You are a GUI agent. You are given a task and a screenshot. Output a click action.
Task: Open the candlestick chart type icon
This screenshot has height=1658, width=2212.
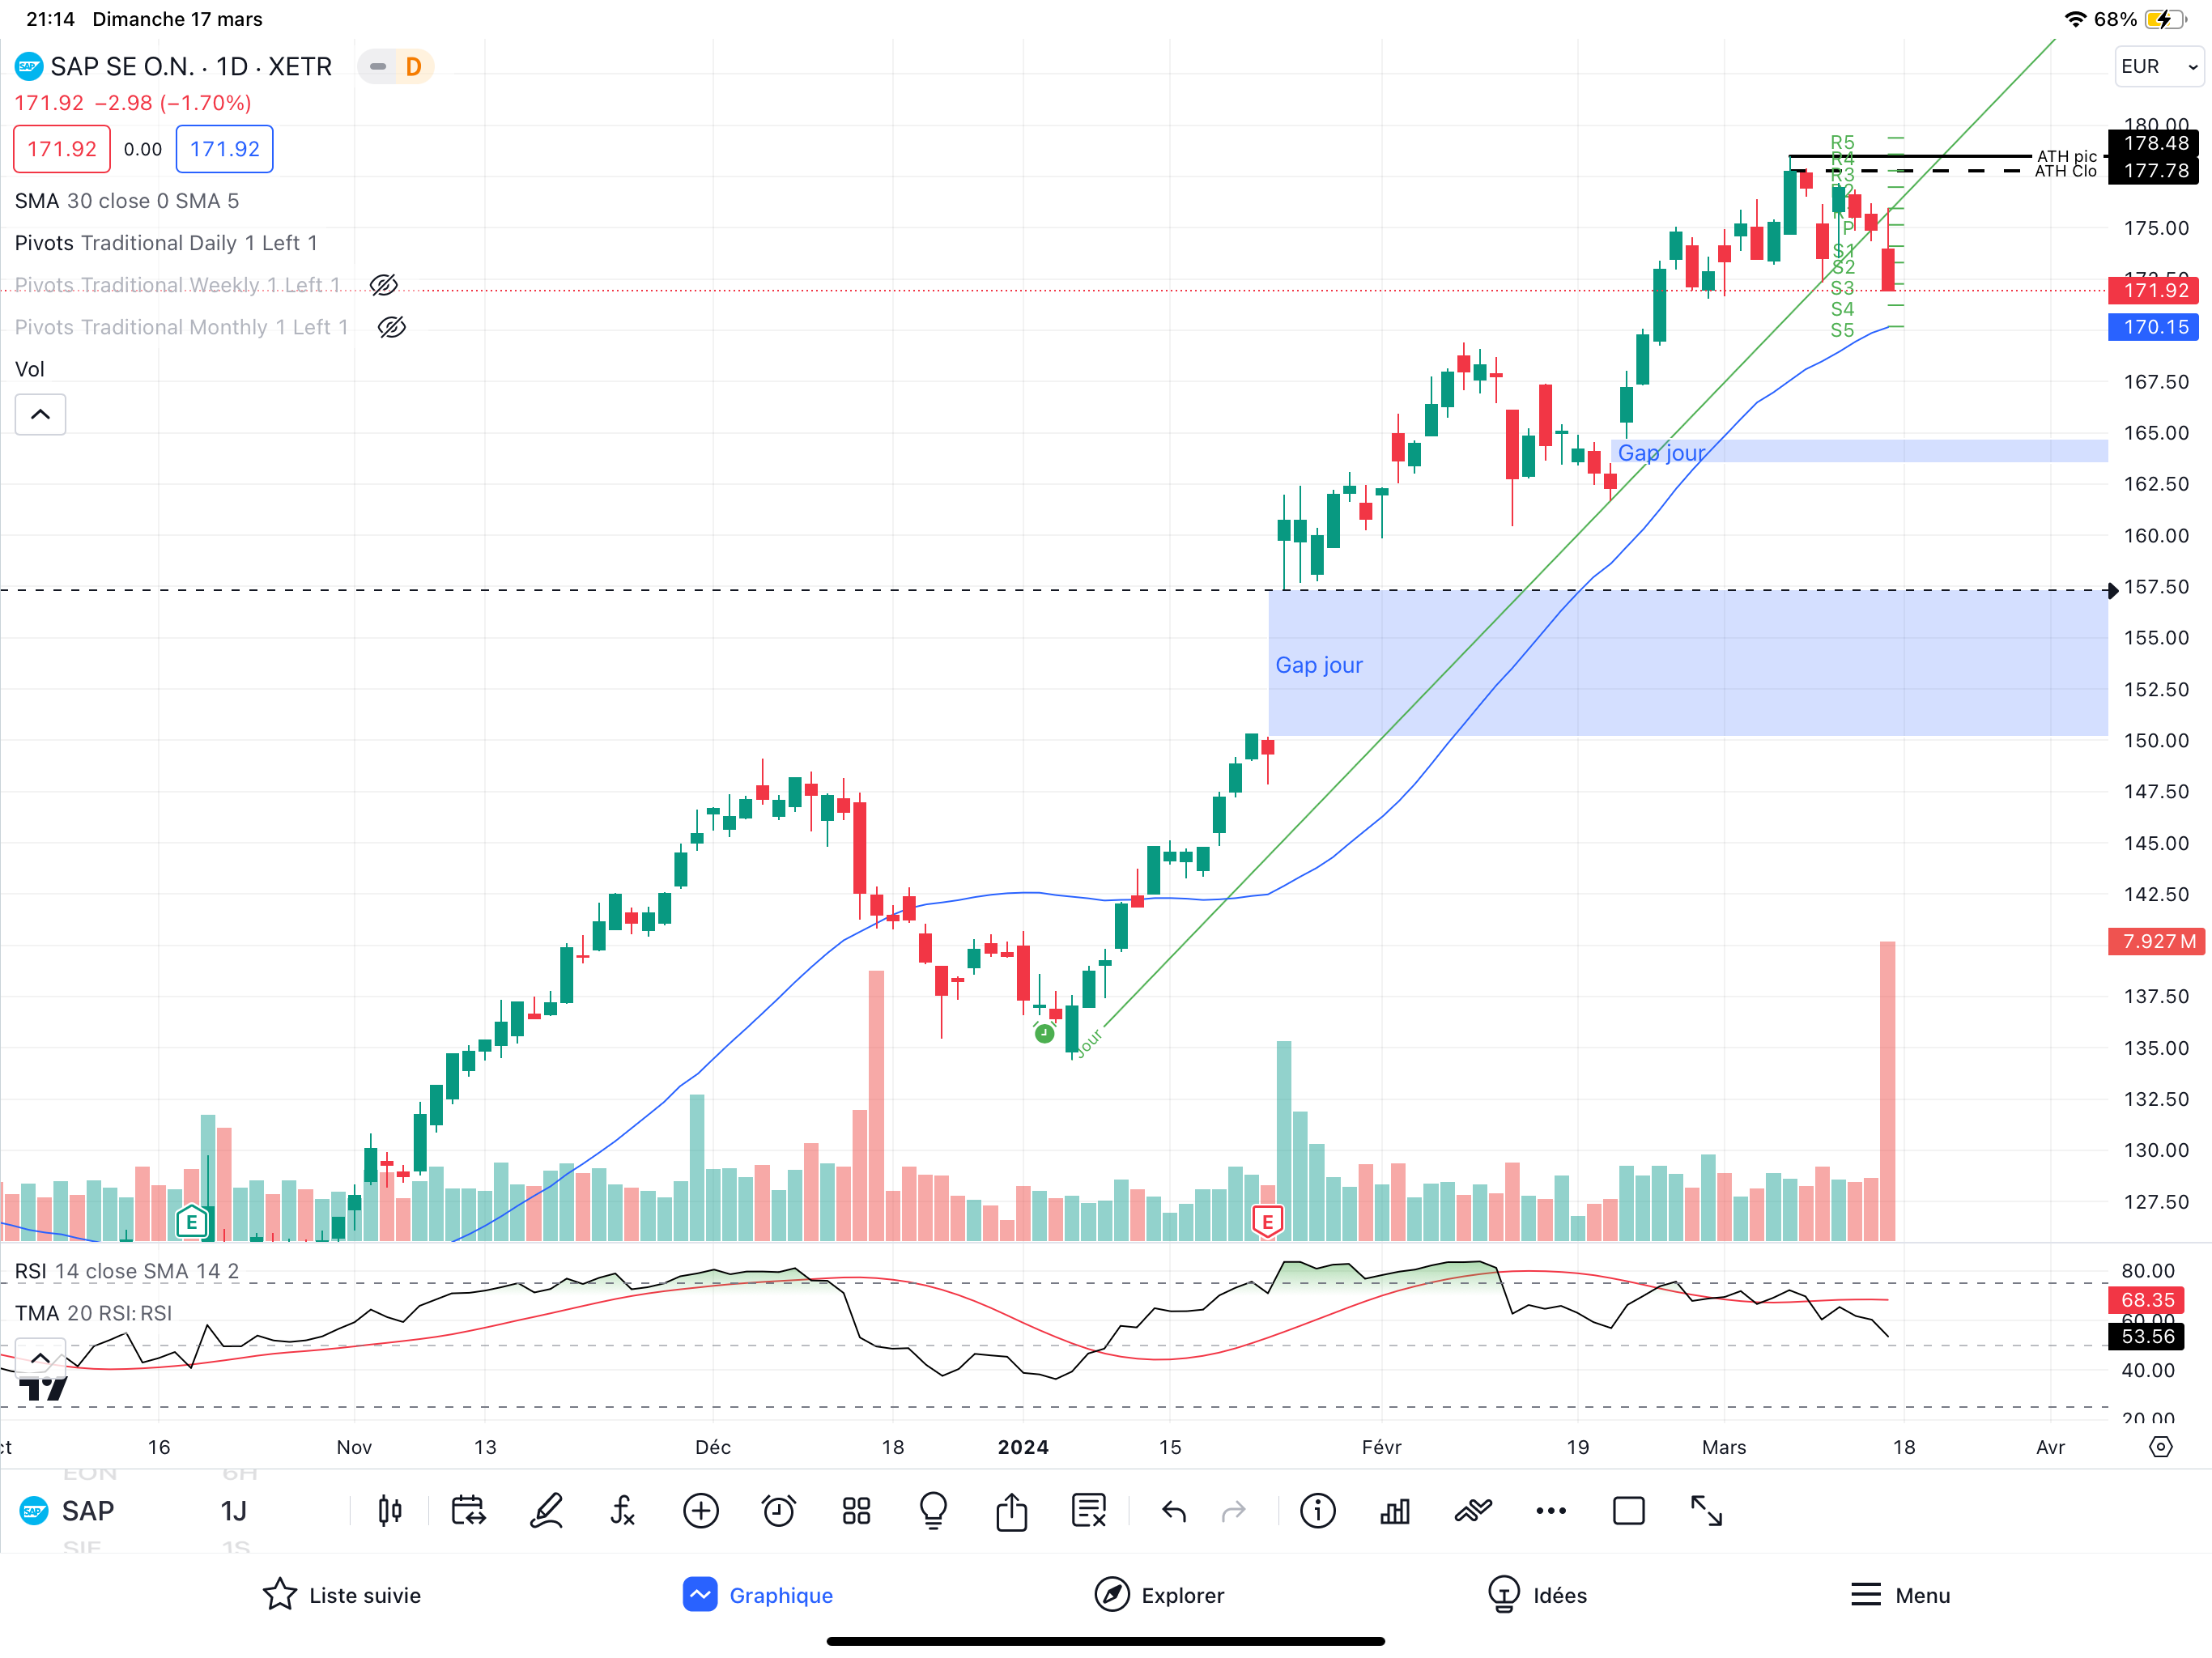click(390, 1511)
